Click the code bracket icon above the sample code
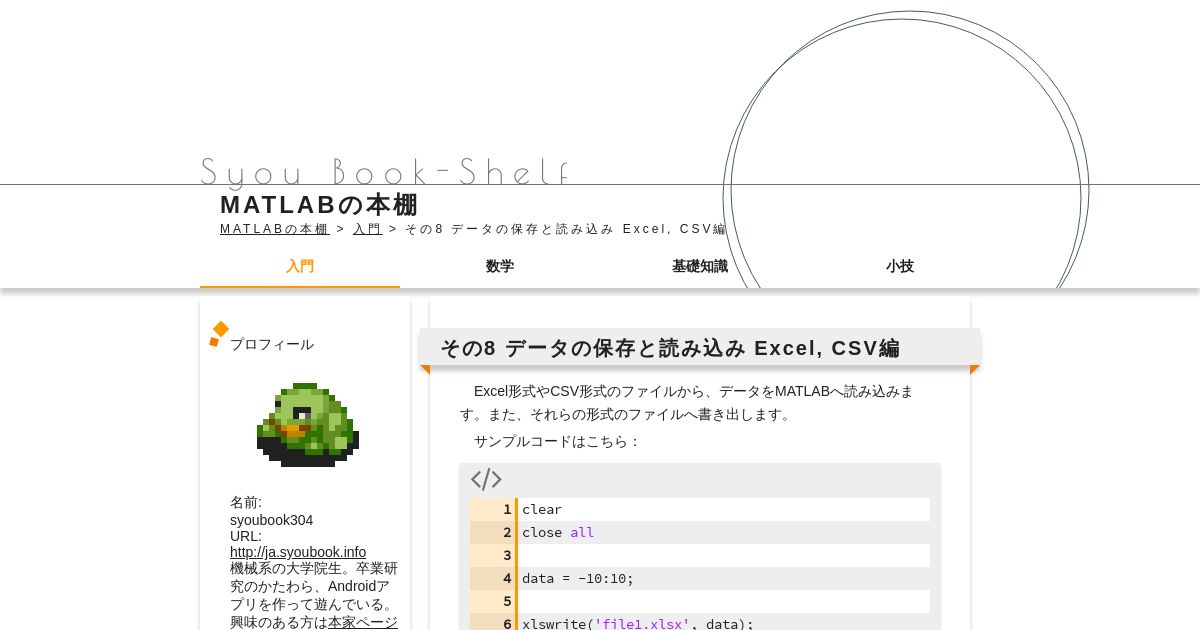Screen dimensions: 1200x630 point(486,479)
